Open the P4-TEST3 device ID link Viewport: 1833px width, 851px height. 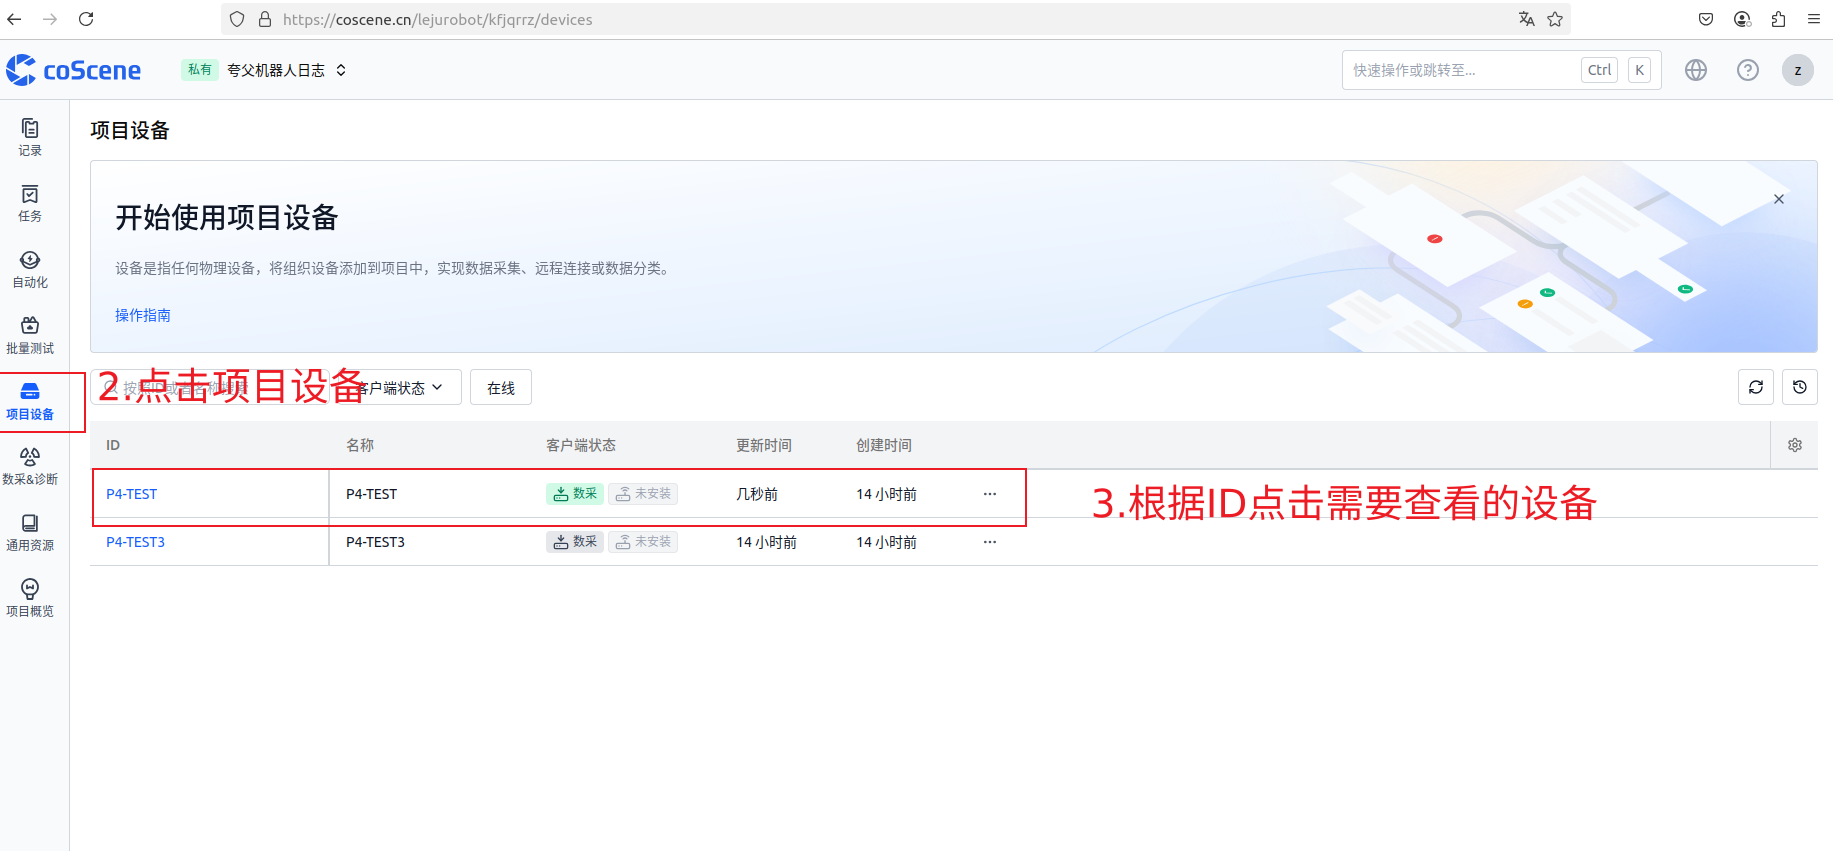coord(135,542)
